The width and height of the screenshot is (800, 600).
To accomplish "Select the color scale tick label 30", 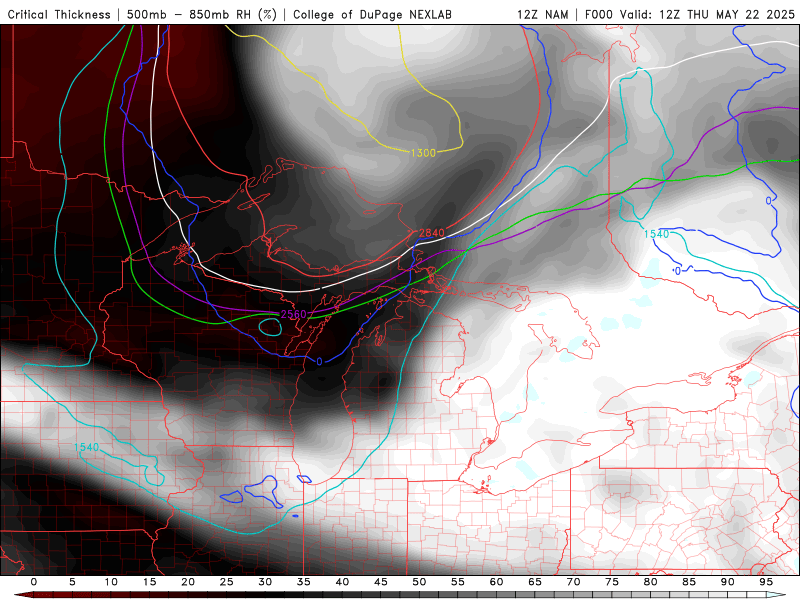I will click(265, 582).
